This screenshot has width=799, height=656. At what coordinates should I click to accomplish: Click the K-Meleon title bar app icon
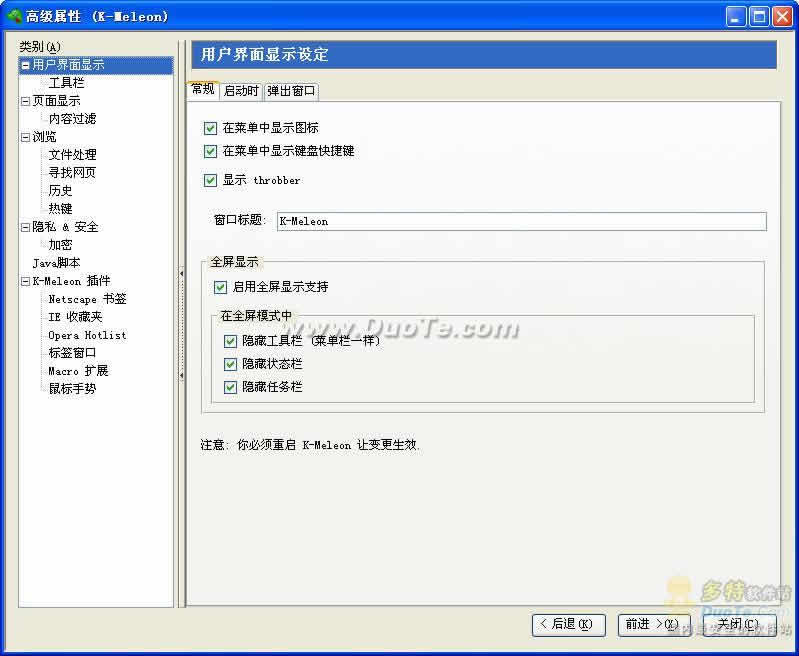13,16
